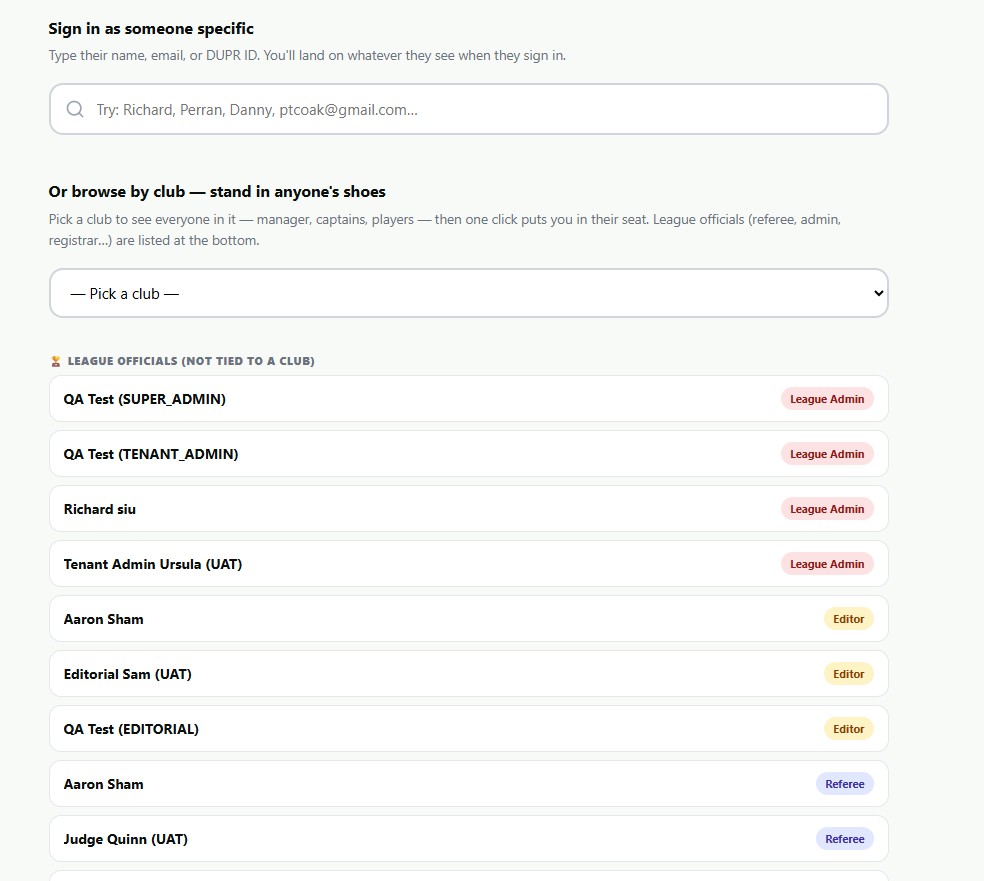The height and width of the screenshot is (881, 984).
Task: Open the Editorial Sam (UAT) row
Action: point(469,674)
